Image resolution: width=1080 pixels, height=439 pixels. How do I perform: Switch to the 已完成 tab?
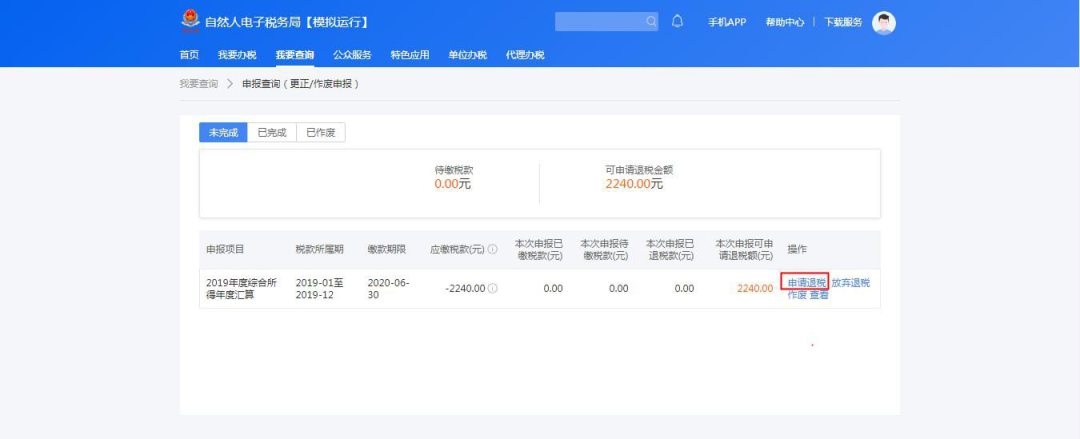click(271, 133)
